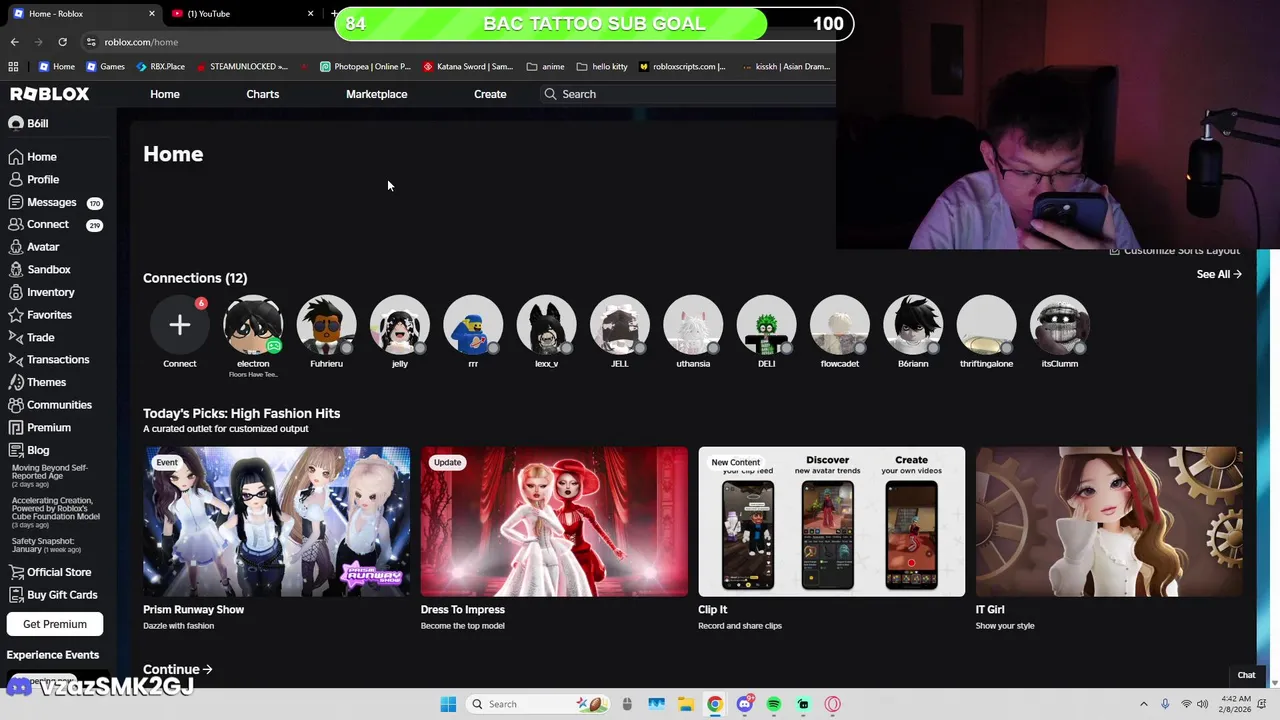Open the Fuhrieru connection avatar
Screen dimensions: 1280x720
(x=326, y=325)
